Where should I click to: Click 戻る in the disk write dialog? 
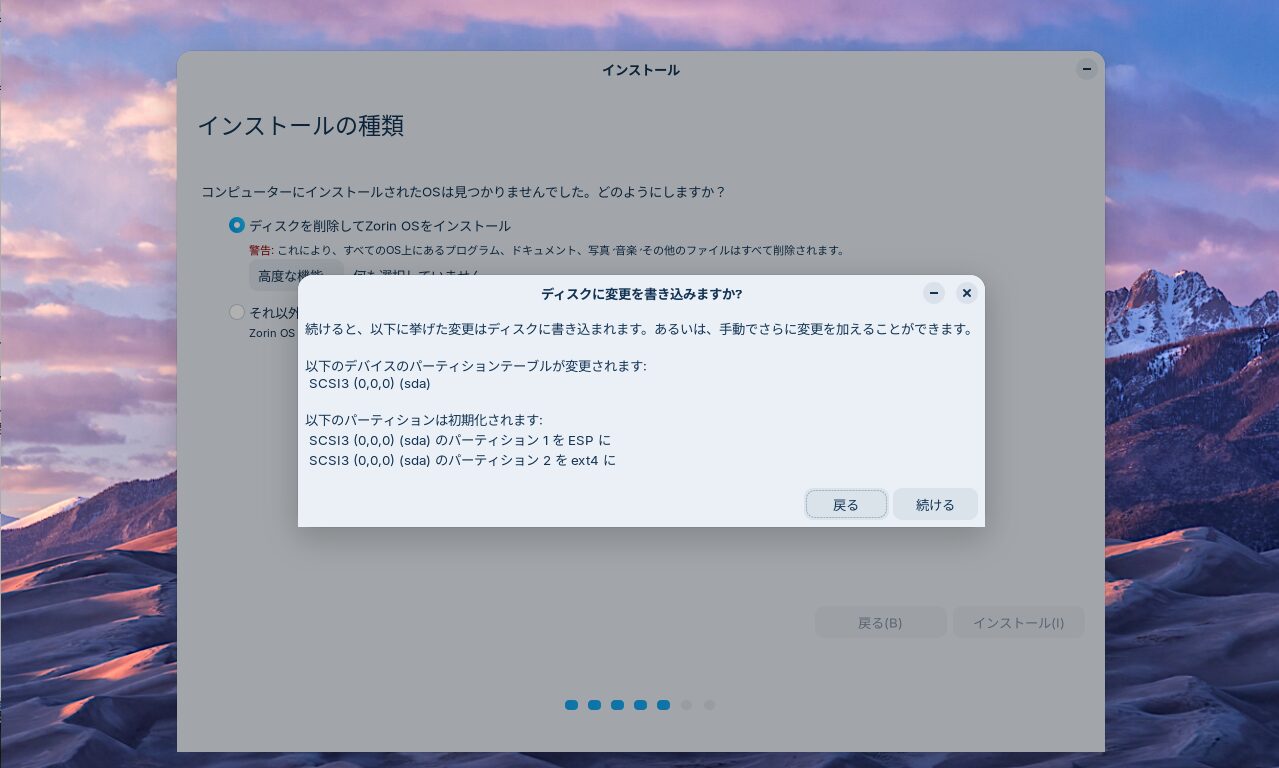[846, 505]
